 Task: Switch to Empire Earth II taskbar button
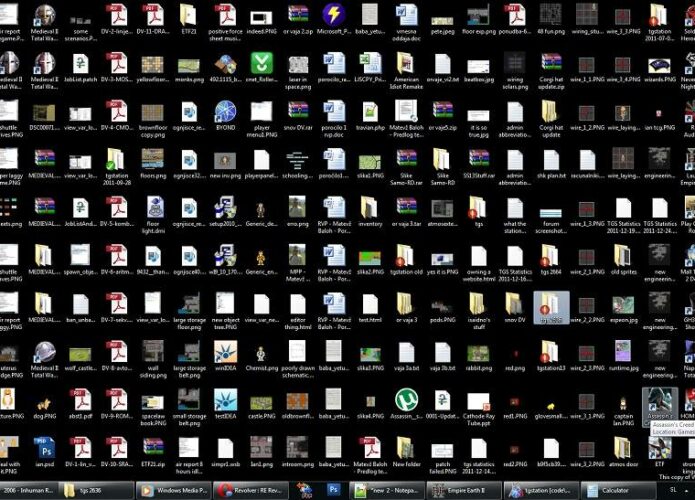pos(464,490)
